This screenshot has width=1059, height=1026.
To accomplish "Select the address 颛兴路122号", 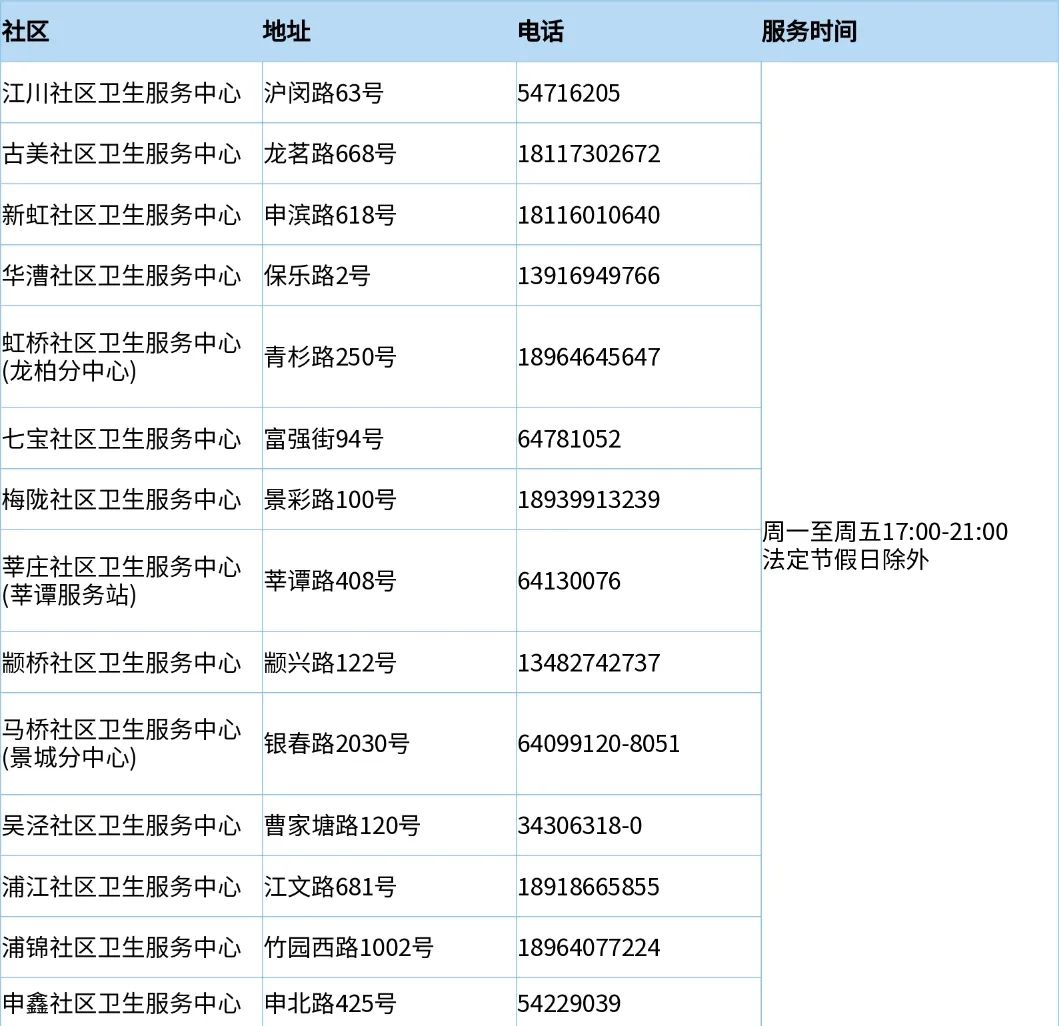I will [x=330, y=663].
